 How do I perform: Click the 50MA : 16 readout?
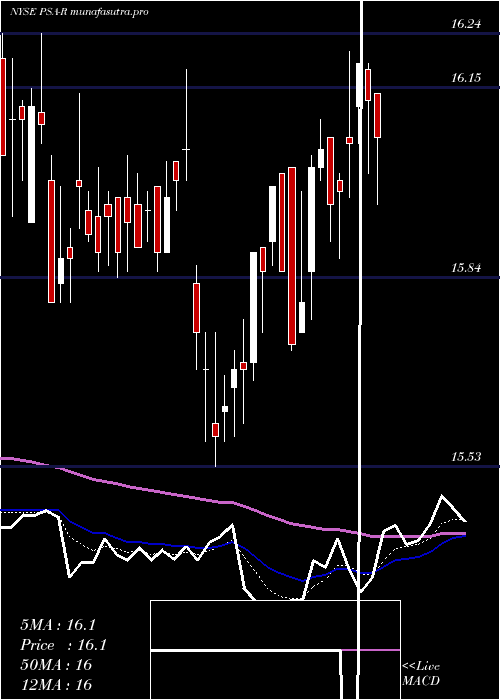pyautogui.click(x=56, y=665)
